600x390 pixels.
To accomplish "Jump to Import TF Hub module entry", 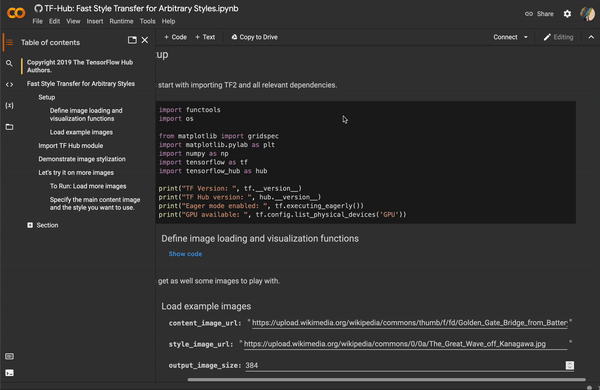I will [70, 146].
